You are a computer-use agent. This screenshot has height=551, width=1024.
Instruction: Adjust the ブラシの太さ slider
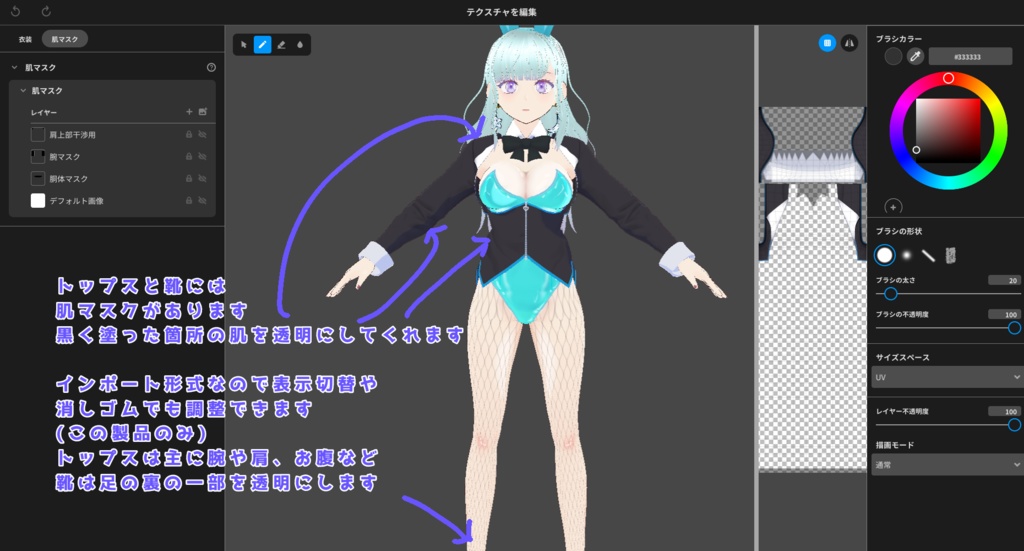pos(948,294)
